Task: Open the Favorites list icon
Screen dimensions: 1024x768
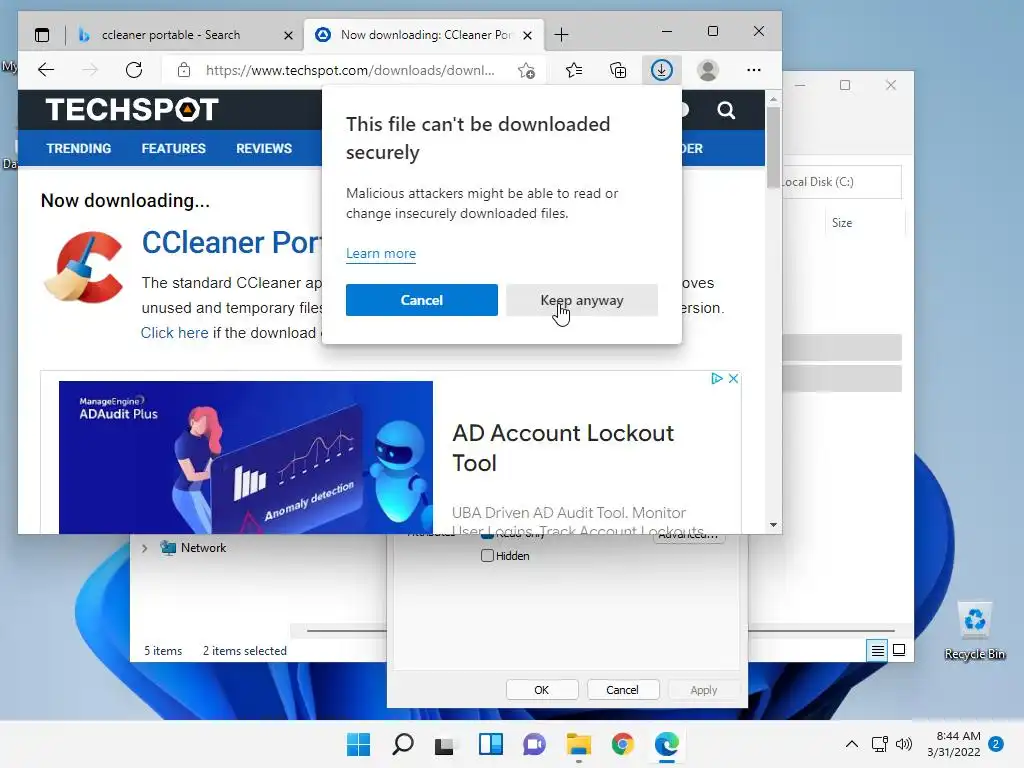Action: click(574, 70)
